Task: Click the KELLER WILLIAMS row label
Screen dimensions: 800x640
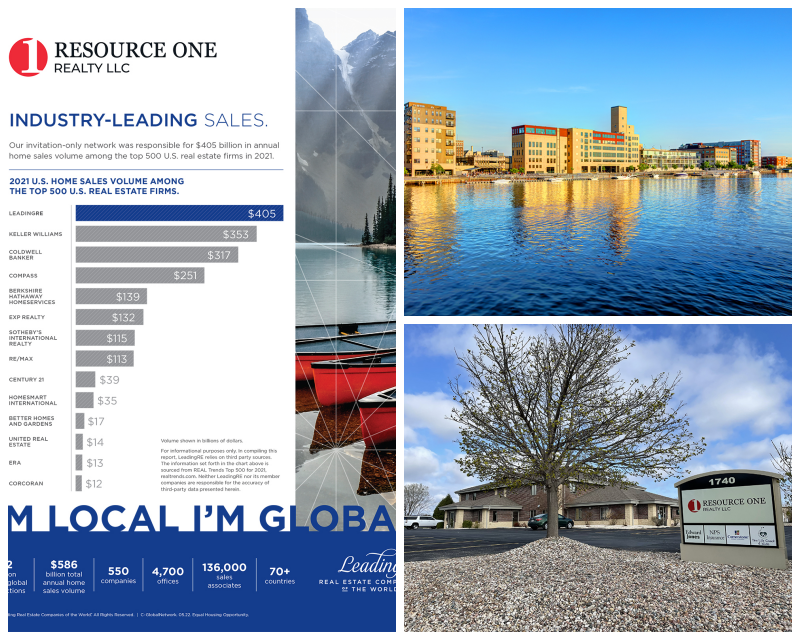Action: 35,234
